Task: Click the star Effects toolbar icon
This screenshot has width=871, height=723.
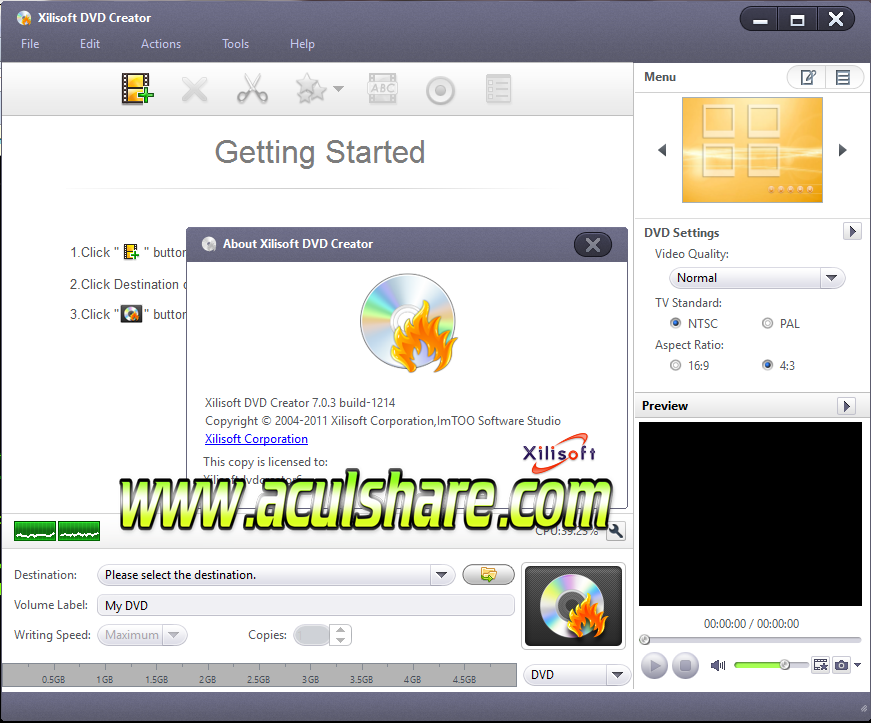Action: (311, 89)
